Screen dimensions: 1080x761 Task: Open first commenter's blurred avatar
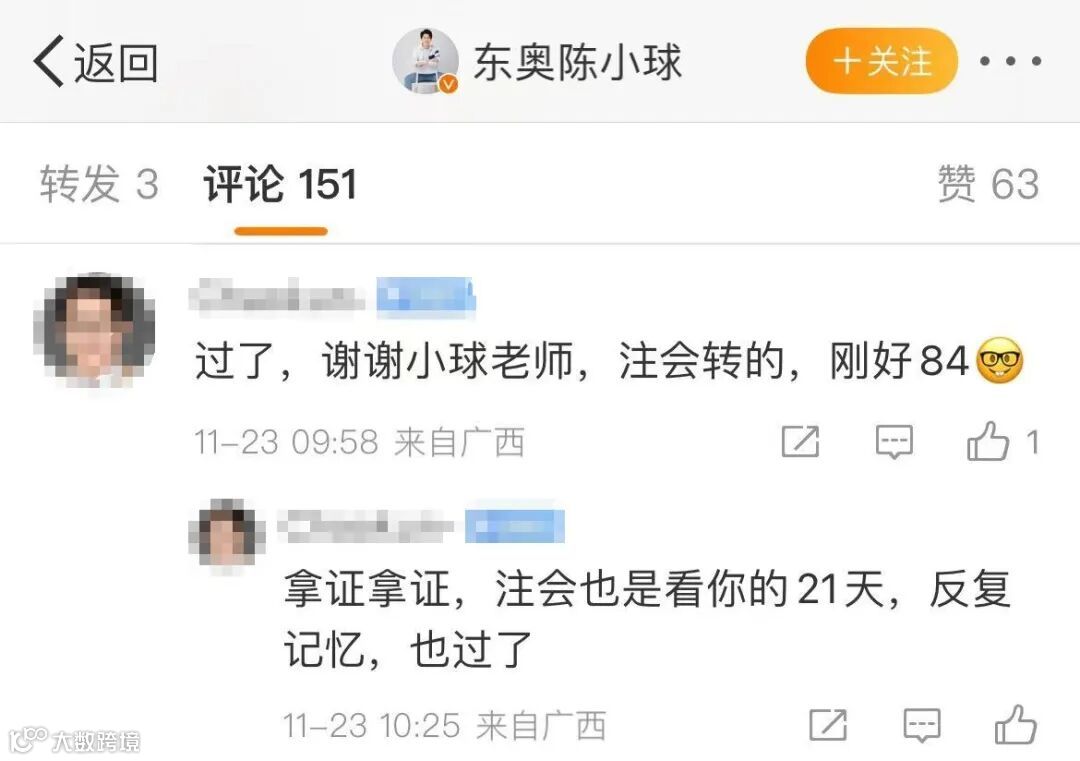pyautogui.click(x=94, y=329)
